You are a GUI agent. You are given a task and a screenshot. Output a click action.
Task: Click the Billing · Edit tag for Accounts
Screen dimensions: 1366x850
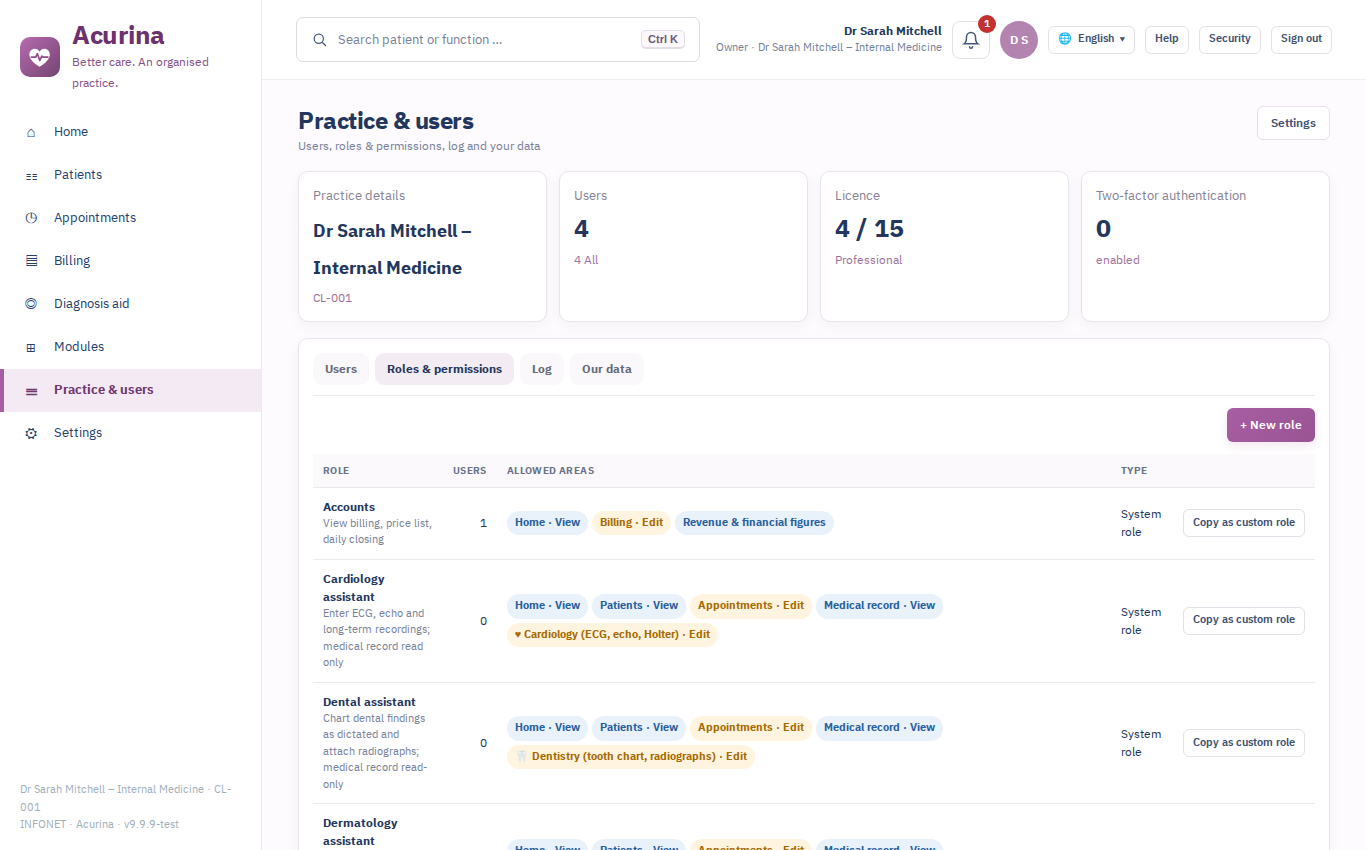click(x=631, y=523)
